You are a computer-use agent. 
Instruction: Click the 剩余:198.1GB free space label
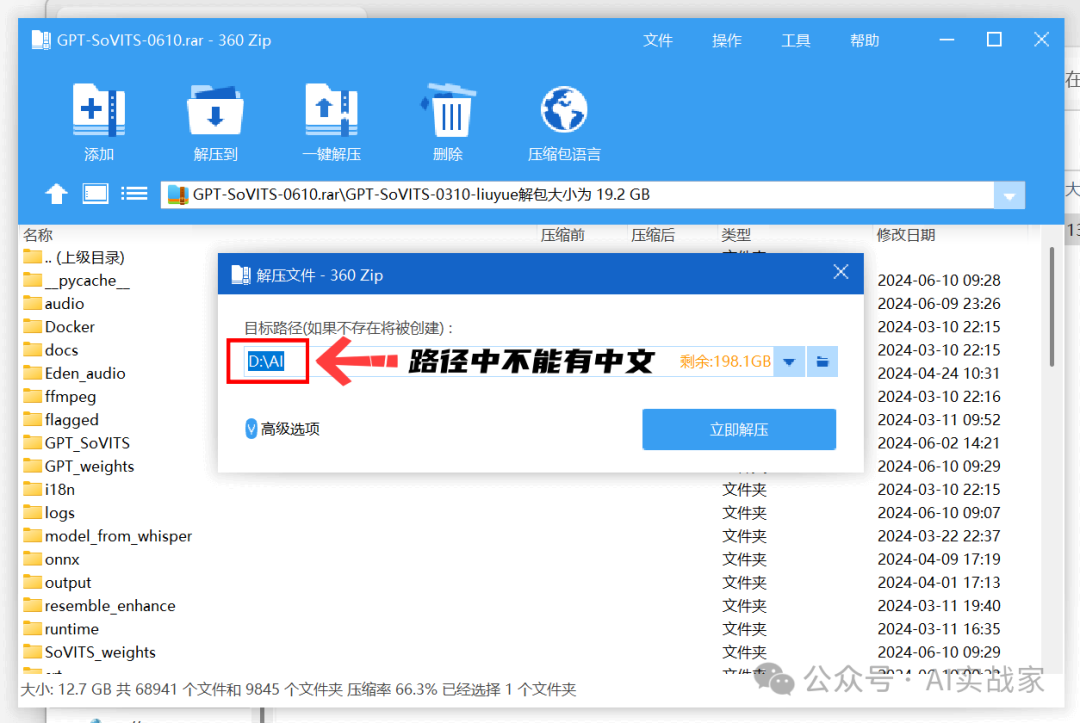(x=725, y=362)
